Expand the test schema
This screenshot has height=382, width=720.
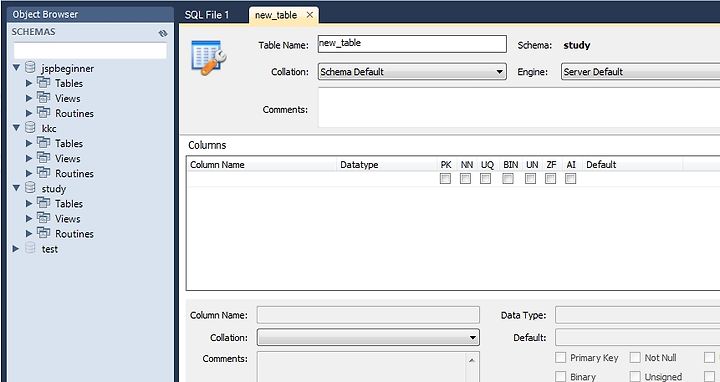click(16, 248)
